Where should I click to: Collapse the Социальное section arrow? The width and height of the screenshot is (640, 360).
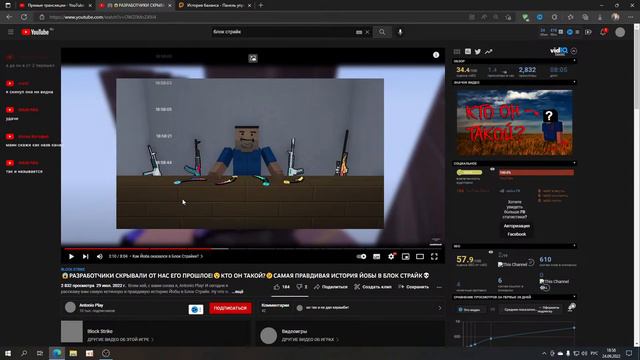pyautogui.click(x=574, y=163)
